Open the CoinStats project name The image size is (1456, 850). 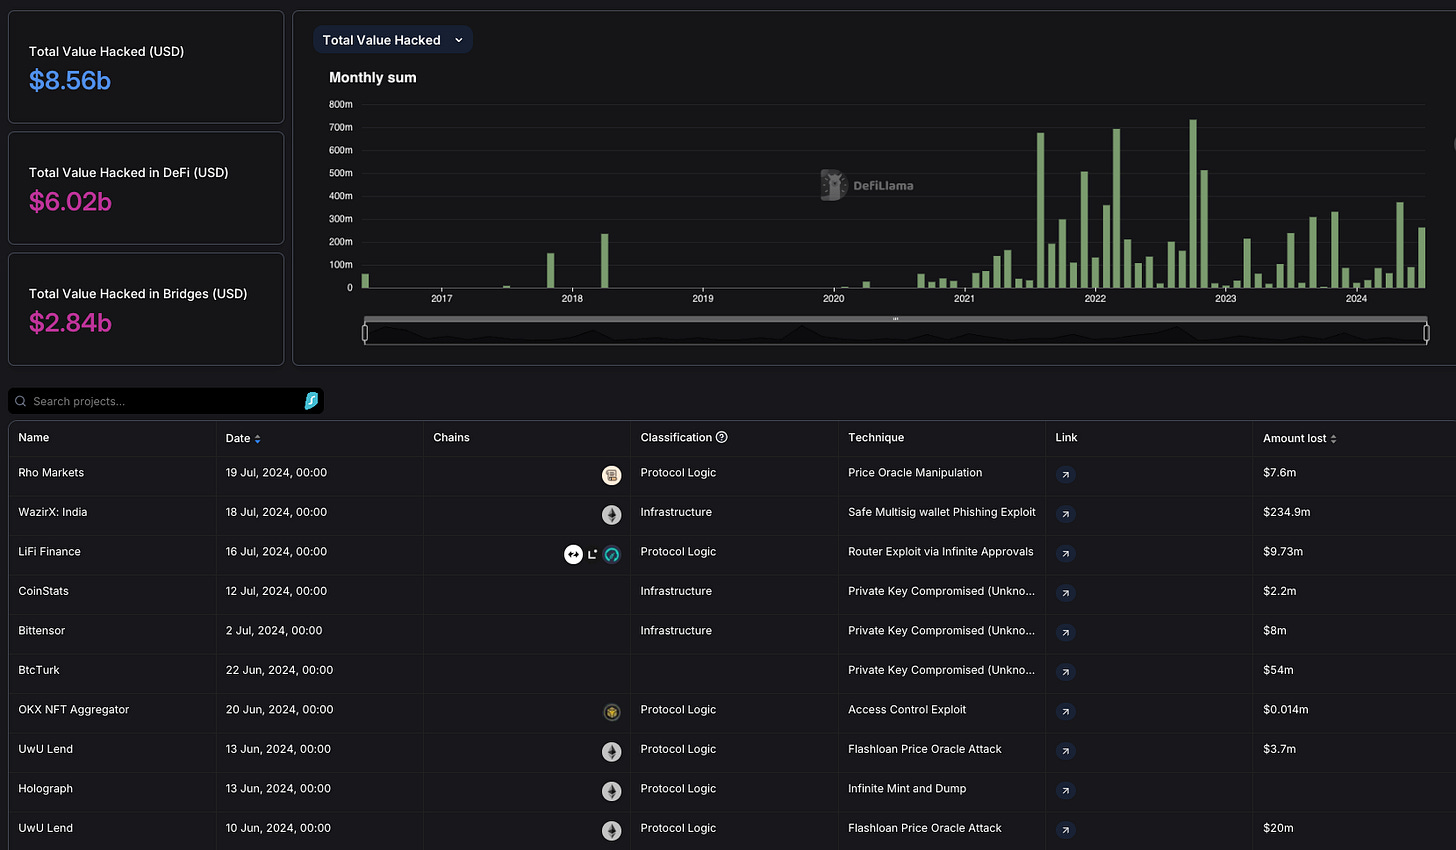43,591
